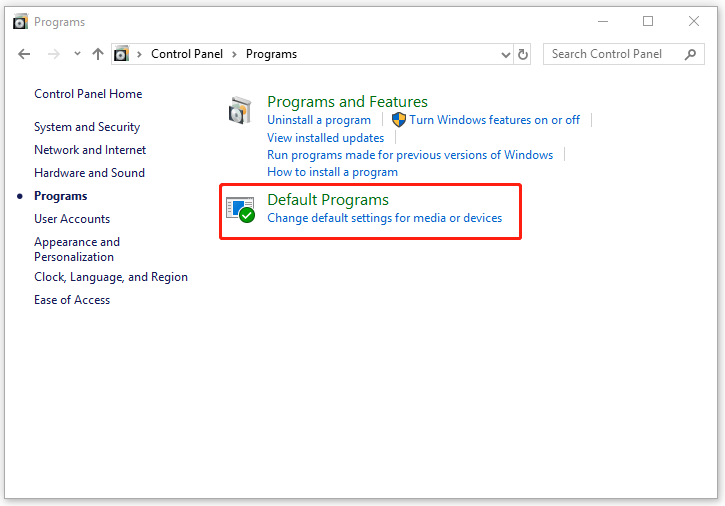Open Default Programs heading
The width and height of the screenshot is (725, 506).
click(328, 200)
